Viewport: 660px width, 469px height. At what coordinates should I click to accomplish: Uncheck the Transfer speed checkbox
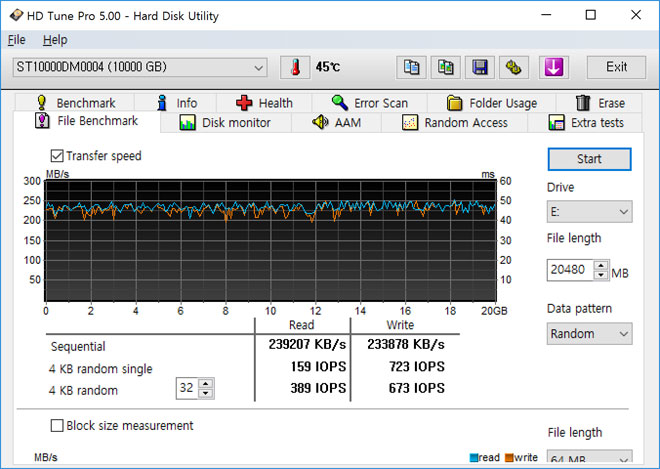(x=57, y=156)
